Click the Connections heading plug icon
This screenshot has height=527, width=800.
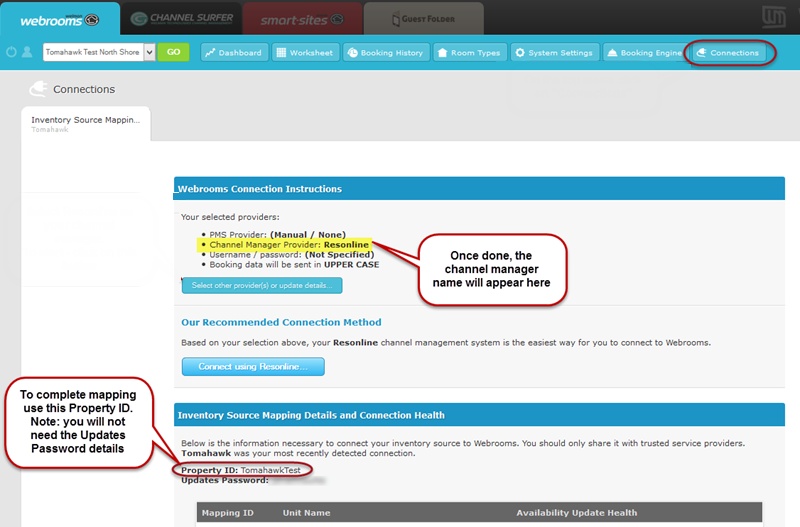click(38, 89)
